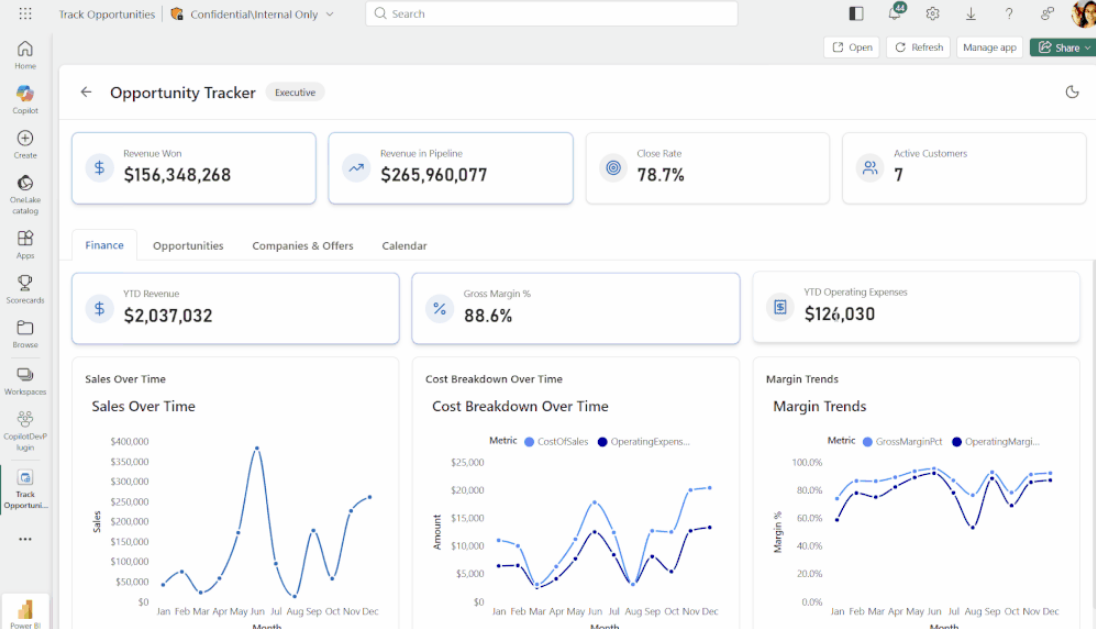Click the Manage app button

tap(989, 48)
